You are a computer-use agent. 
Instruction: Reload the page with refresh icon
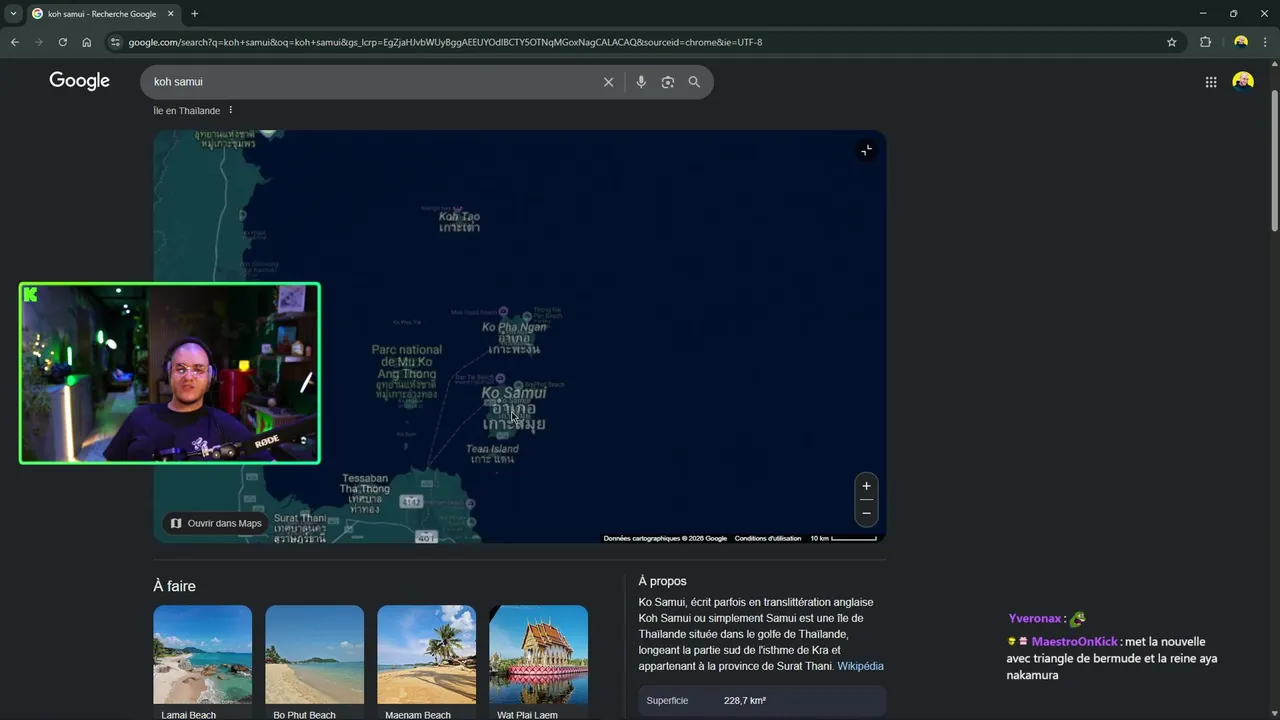62,42
